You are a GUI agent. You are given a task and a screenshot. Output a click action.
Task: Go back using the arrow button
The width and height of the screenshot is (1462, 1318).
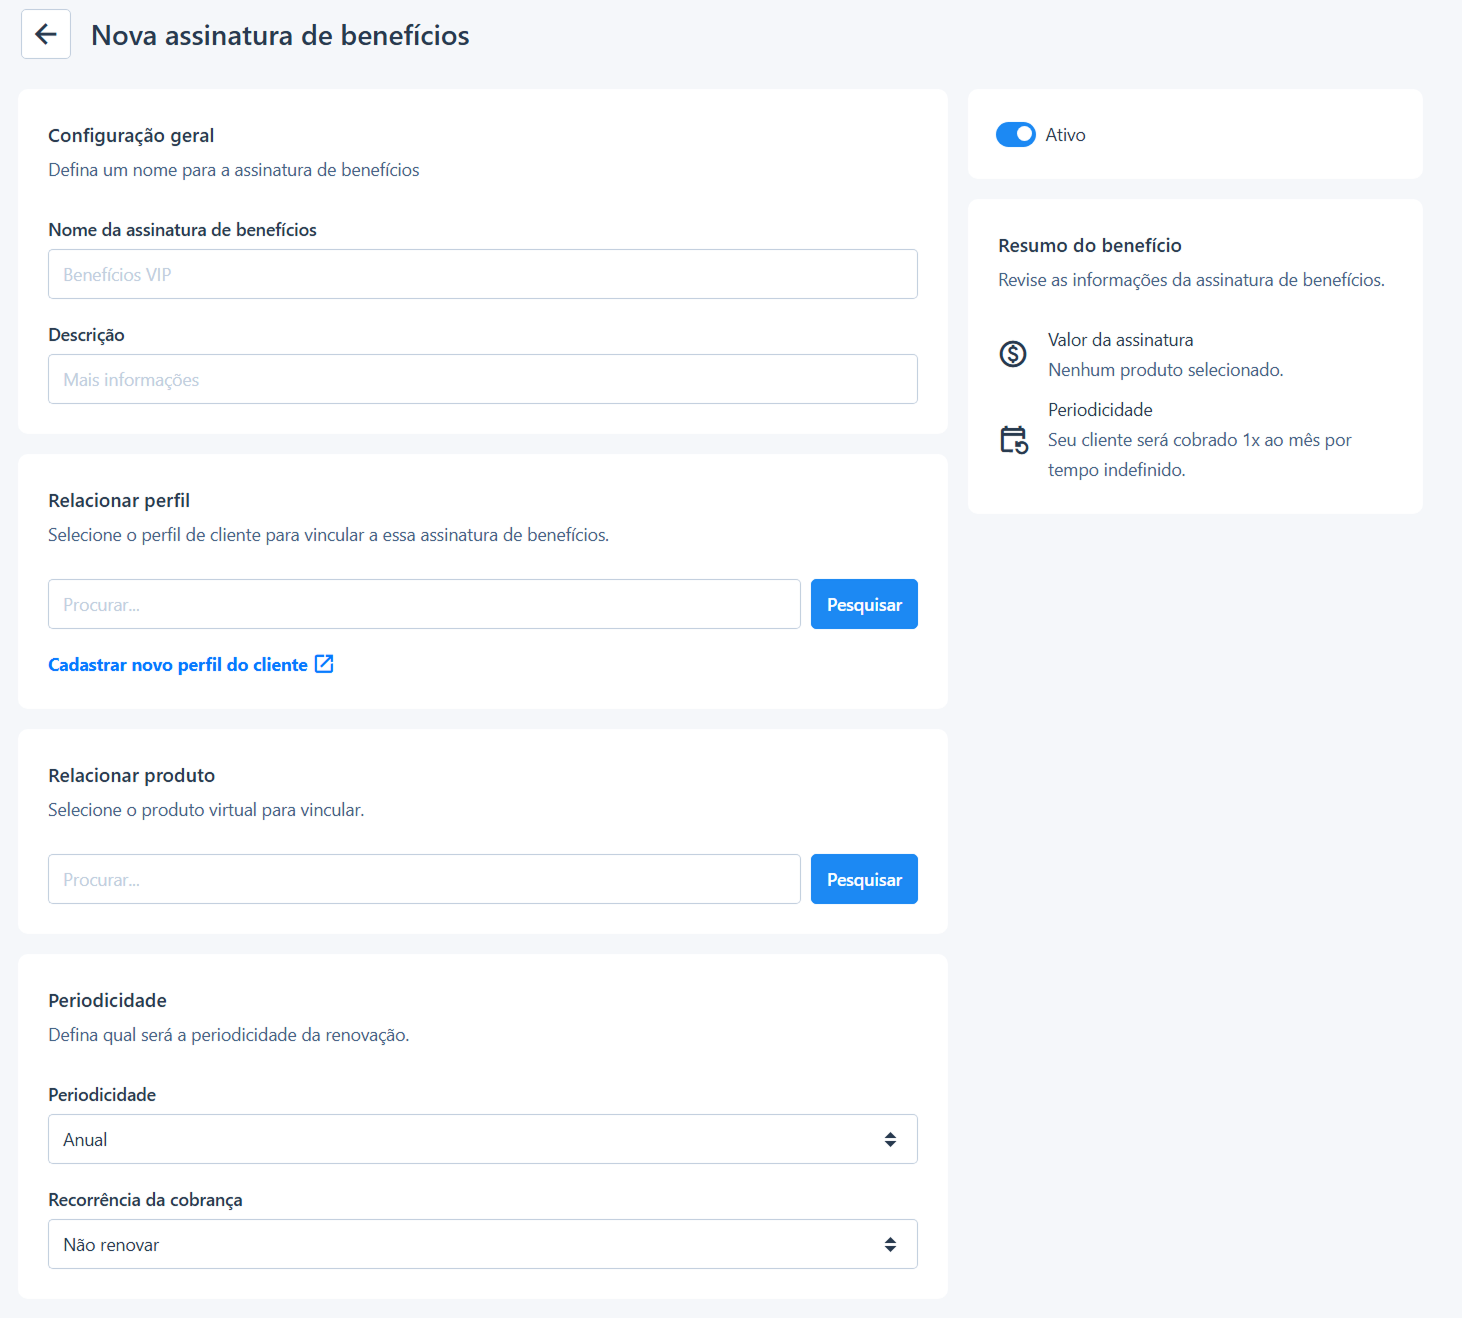point(46,34)
